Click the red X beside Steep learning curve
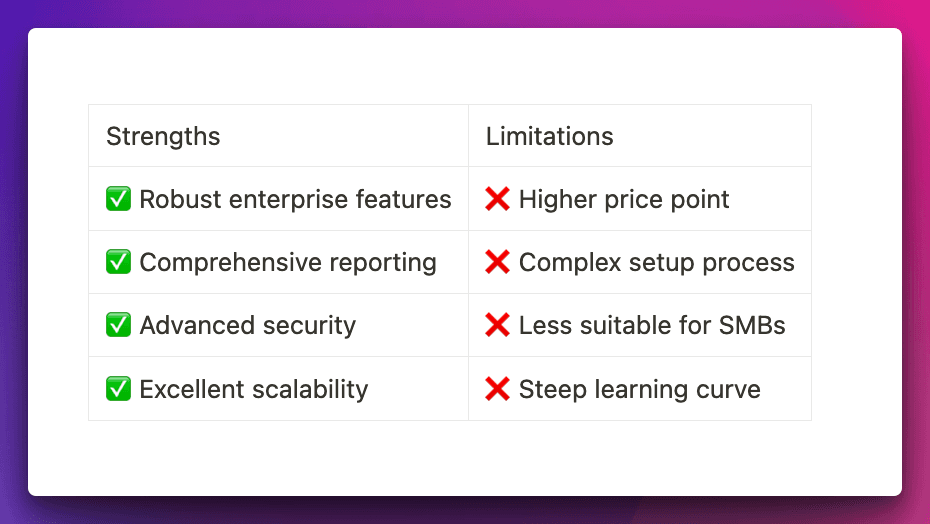Image resolution: width=930 pixels, height=524 pixels. [x=497, y=389]
